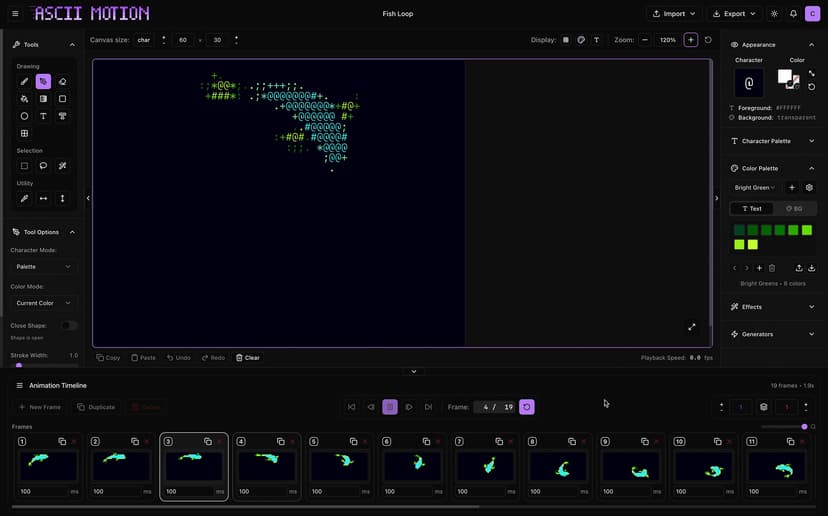Expand the Effects section
The image size is (828, 516).
(x=773, y=307)
